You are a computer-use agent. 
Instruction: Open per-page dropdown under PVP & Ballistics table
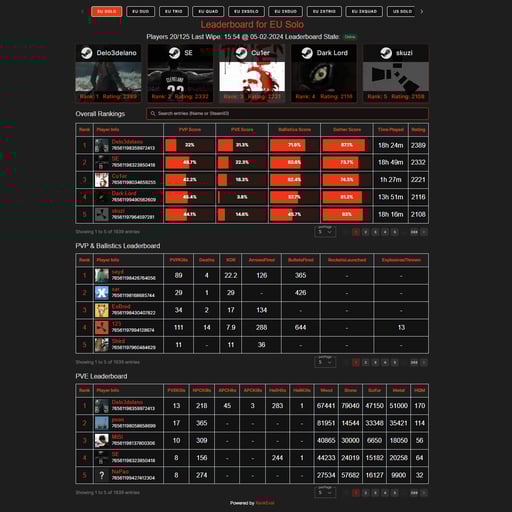[x=325, y=362]
